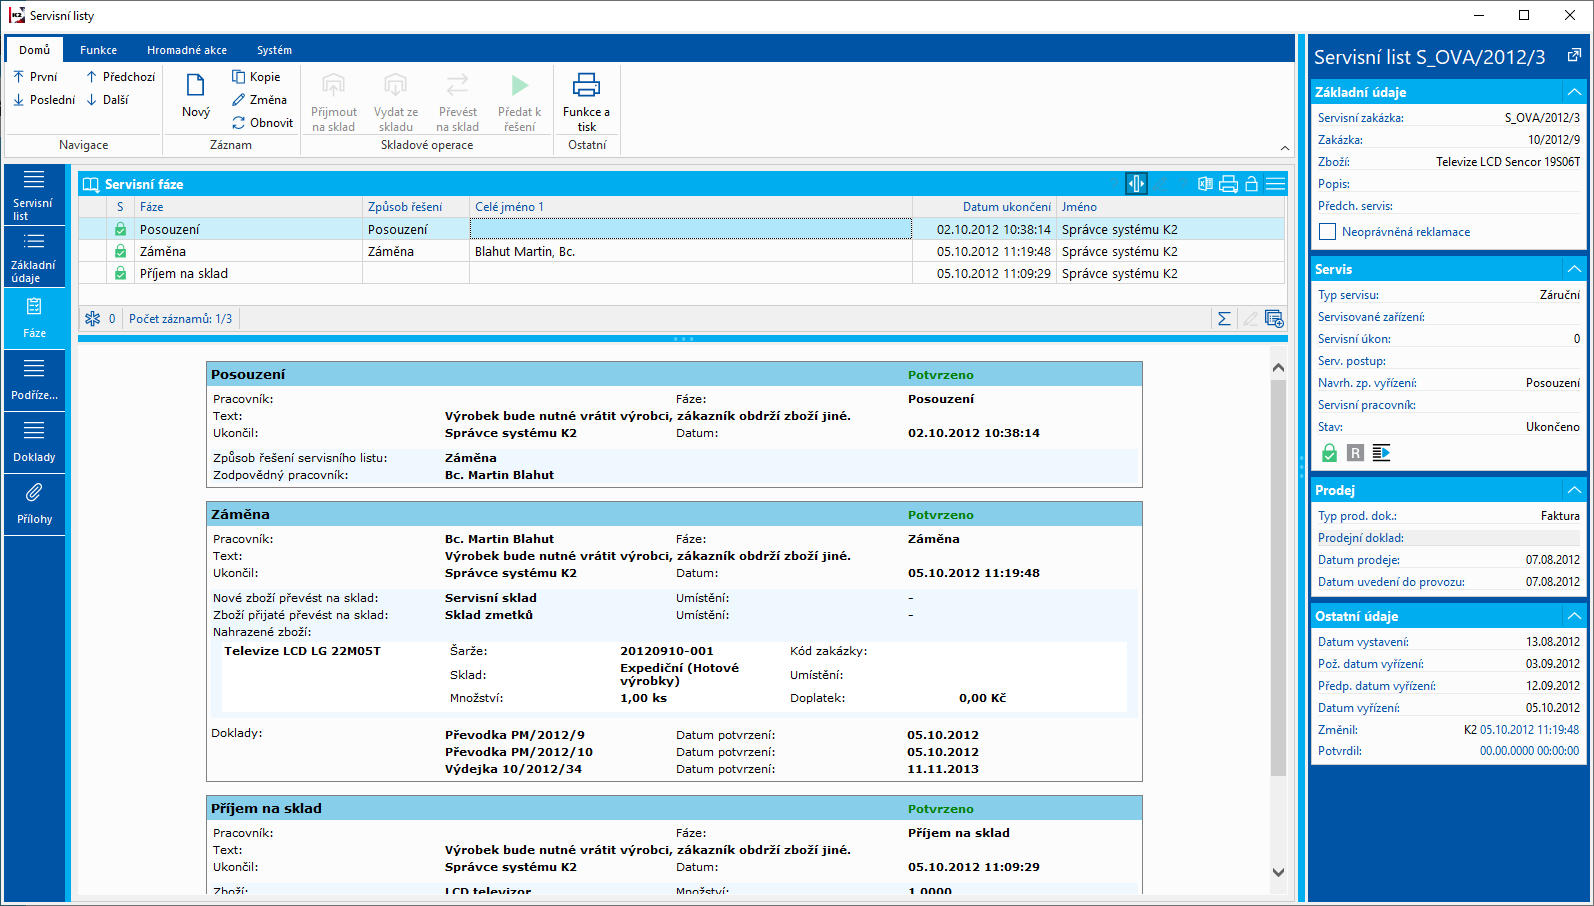Select the Záměna row in phases grid
Screen dimensions: 1594x906
[163, 252]
